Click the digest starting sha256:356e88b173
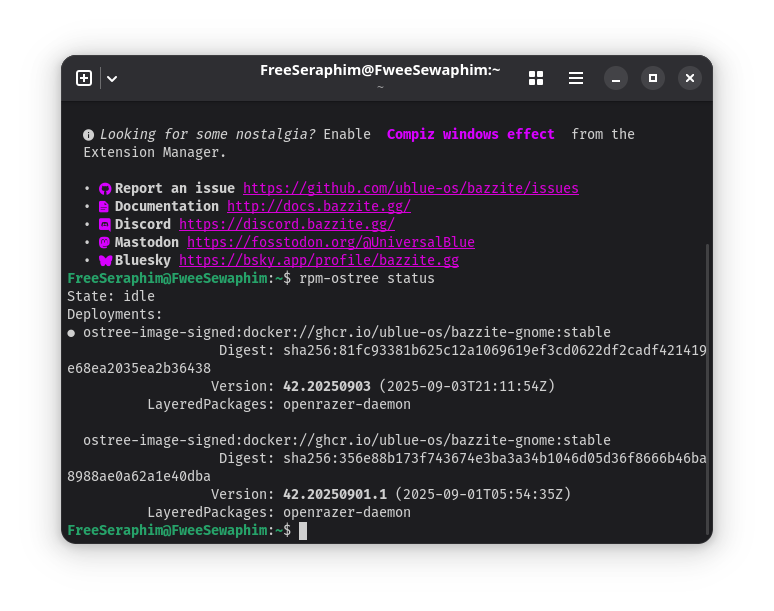Image resolution: width=774 pixels, height=611 pixels. coord(387,467)
